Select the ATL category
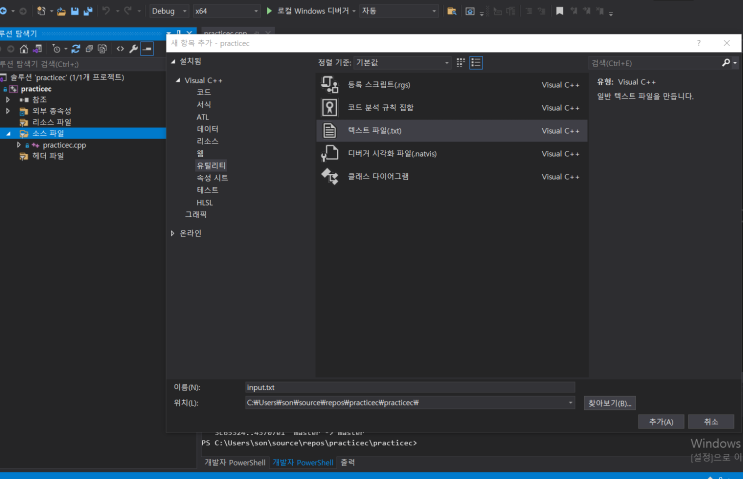 click(x=203, y=117)
